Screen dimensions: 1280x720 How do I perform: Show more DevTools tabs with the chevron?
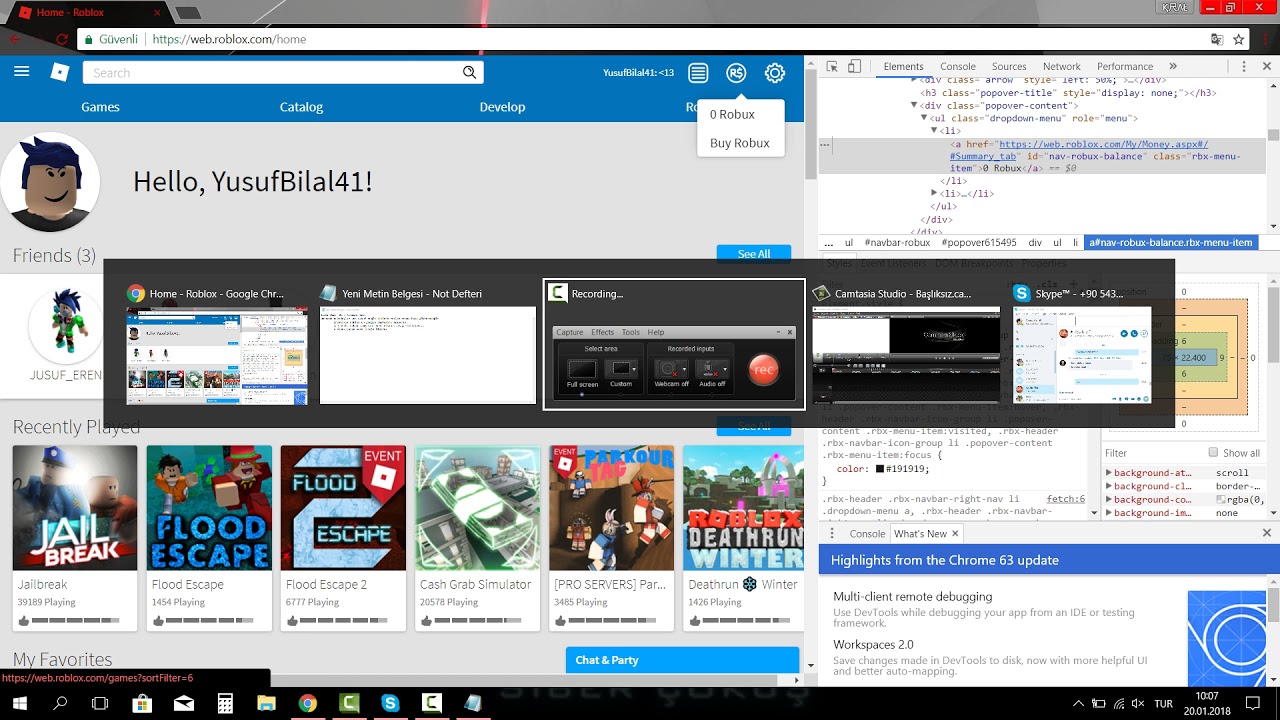pyautogui.click(x=1173, y=66)
